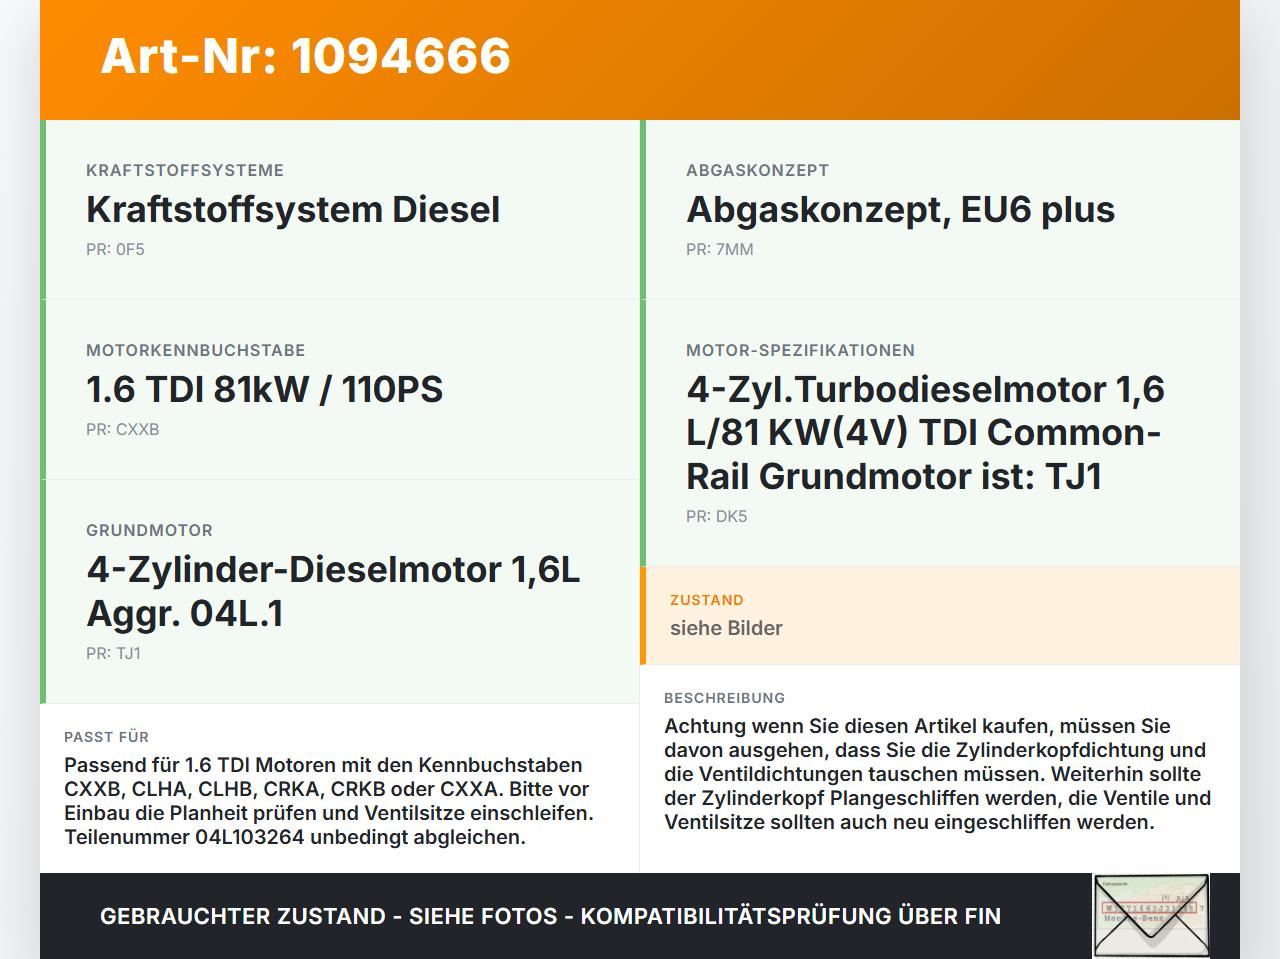Screen dimensions: 1280x959
Task: Select 4-Zylinder-Dieselmotor 1,6L Aggr. 04L.1 heading
Action: [x=333, y=591]
